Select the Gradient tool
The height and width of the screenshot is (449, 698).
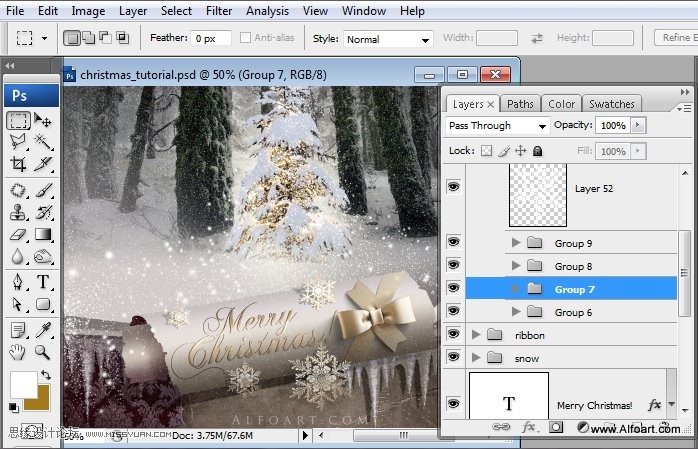coord(44,235)
